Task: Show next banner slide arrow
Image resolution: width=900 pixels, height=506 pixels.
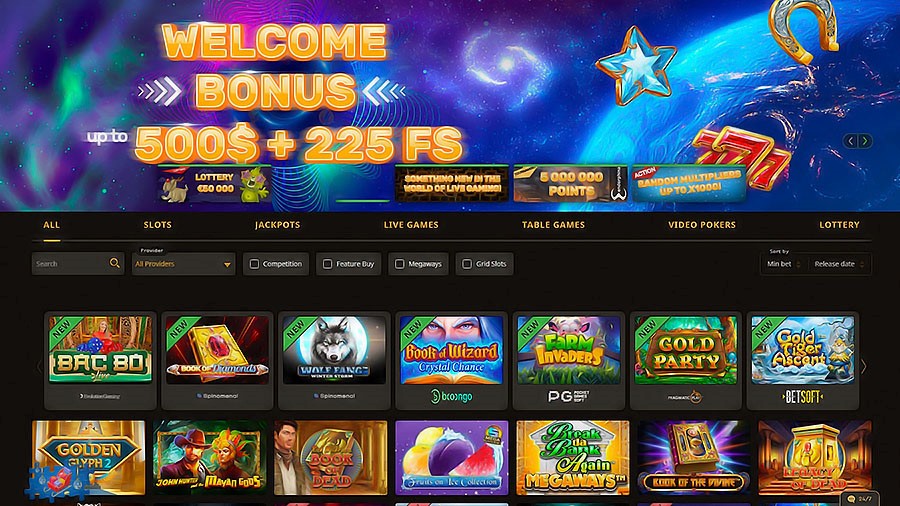Action: coord(865,141)
